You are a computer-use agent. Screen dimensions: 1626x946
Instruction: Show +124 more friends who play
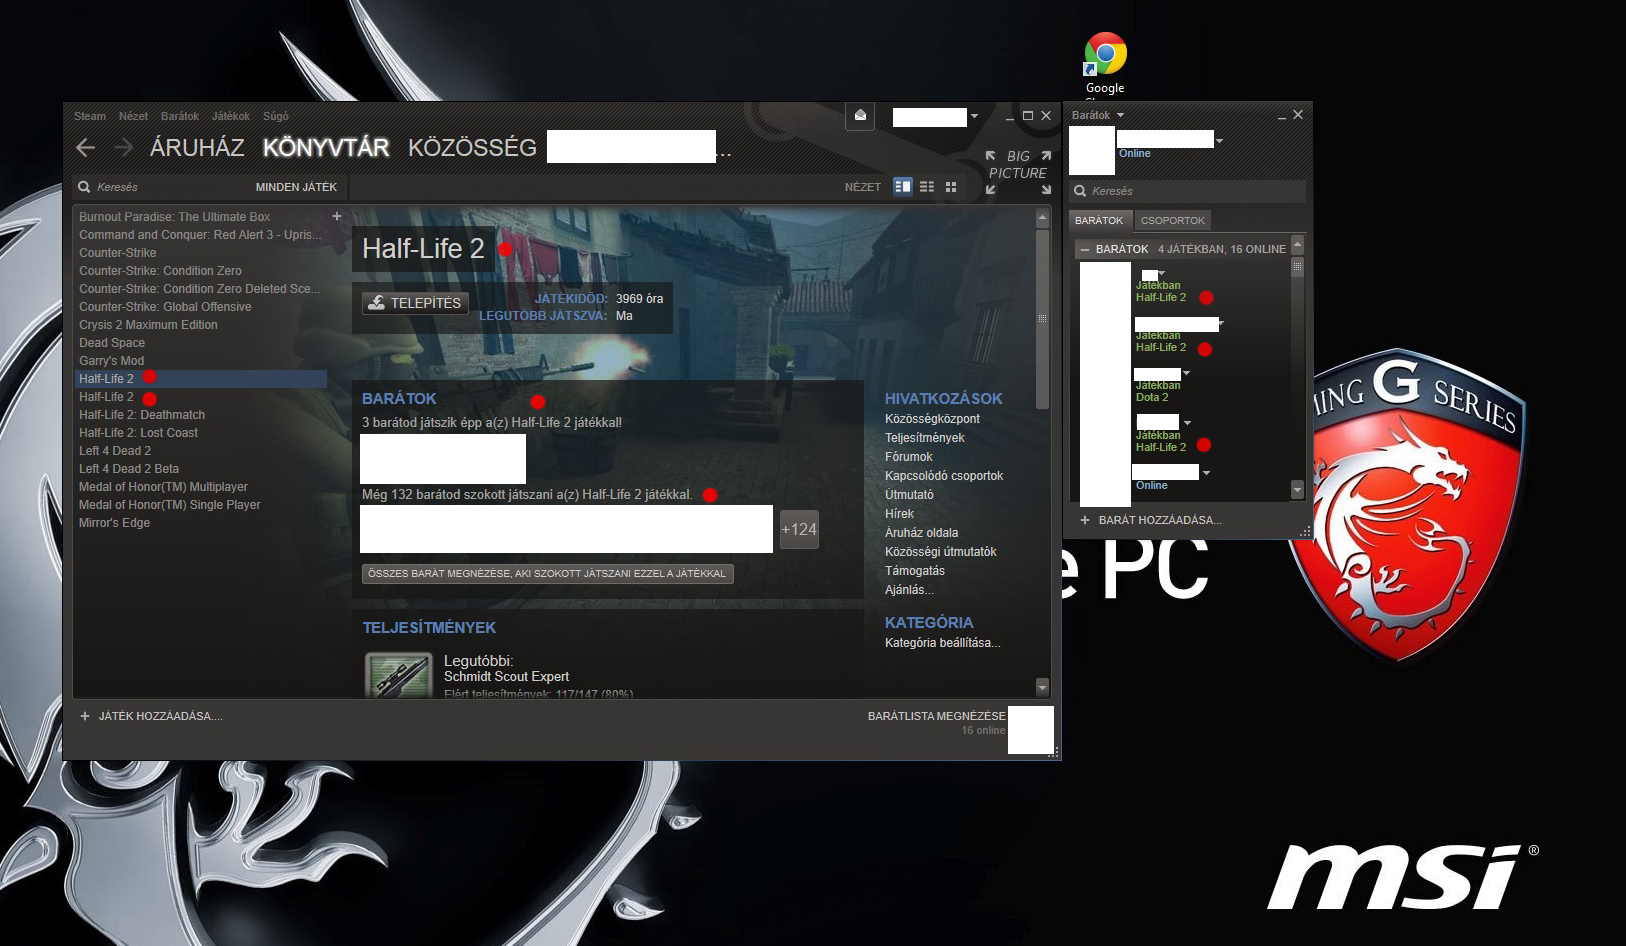pos(798,529)
